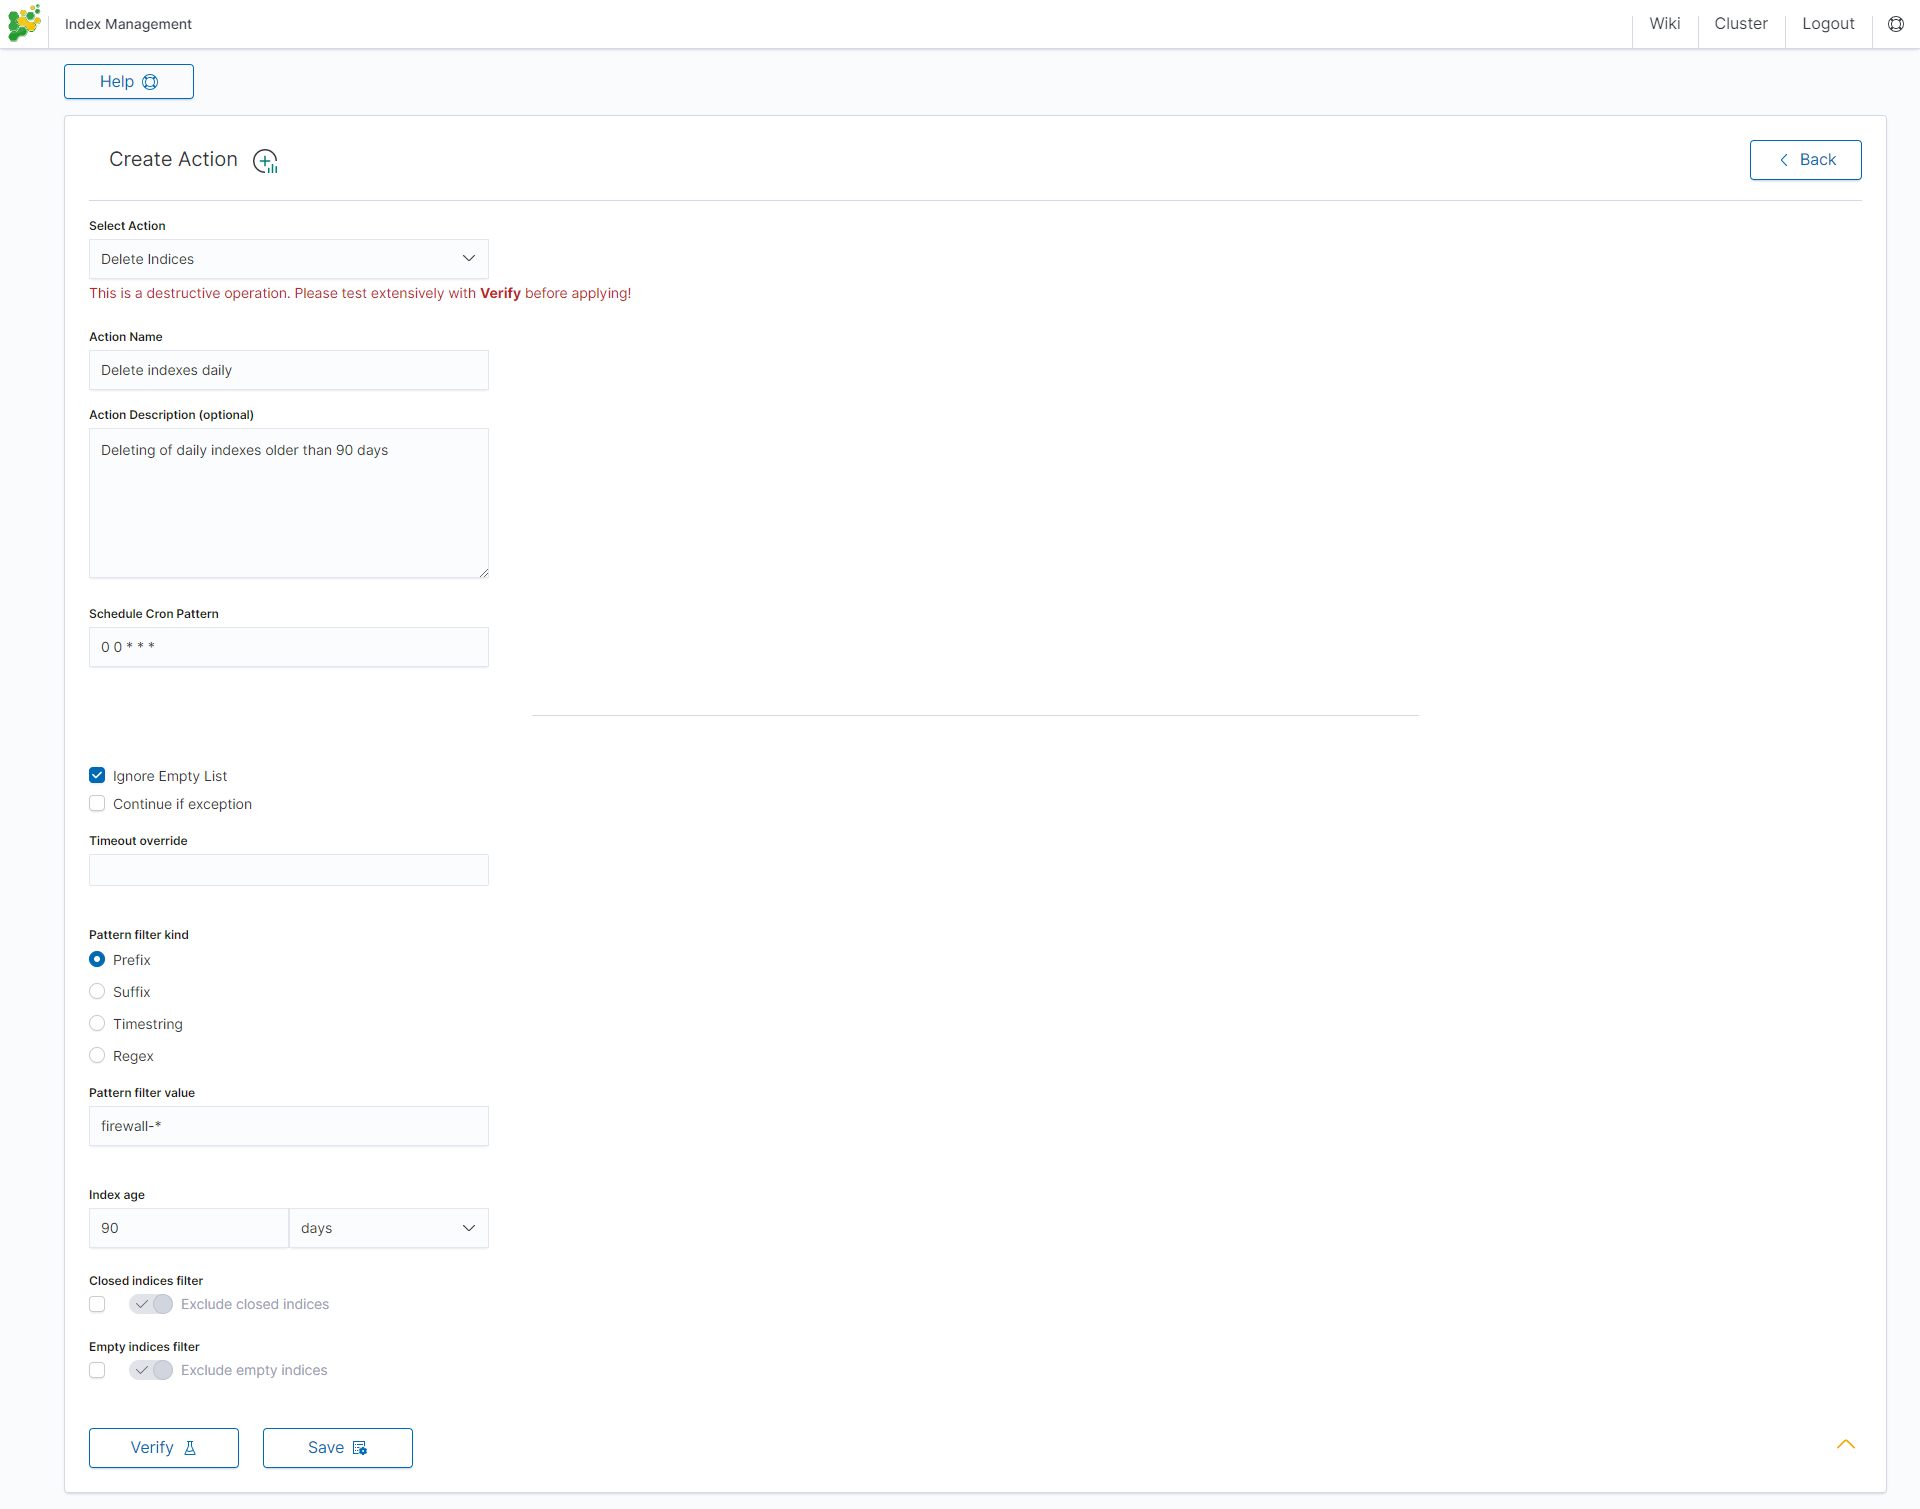Click the orange scroll-to-top chevron
This screenshot has height=1509, width=1920.
[1845, 1444]
